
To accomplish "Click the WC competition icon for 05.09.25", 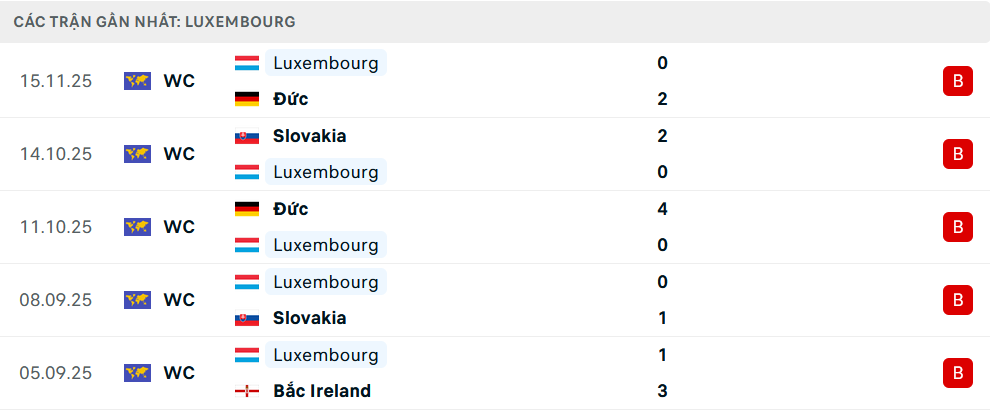I will tap(137, 373).
